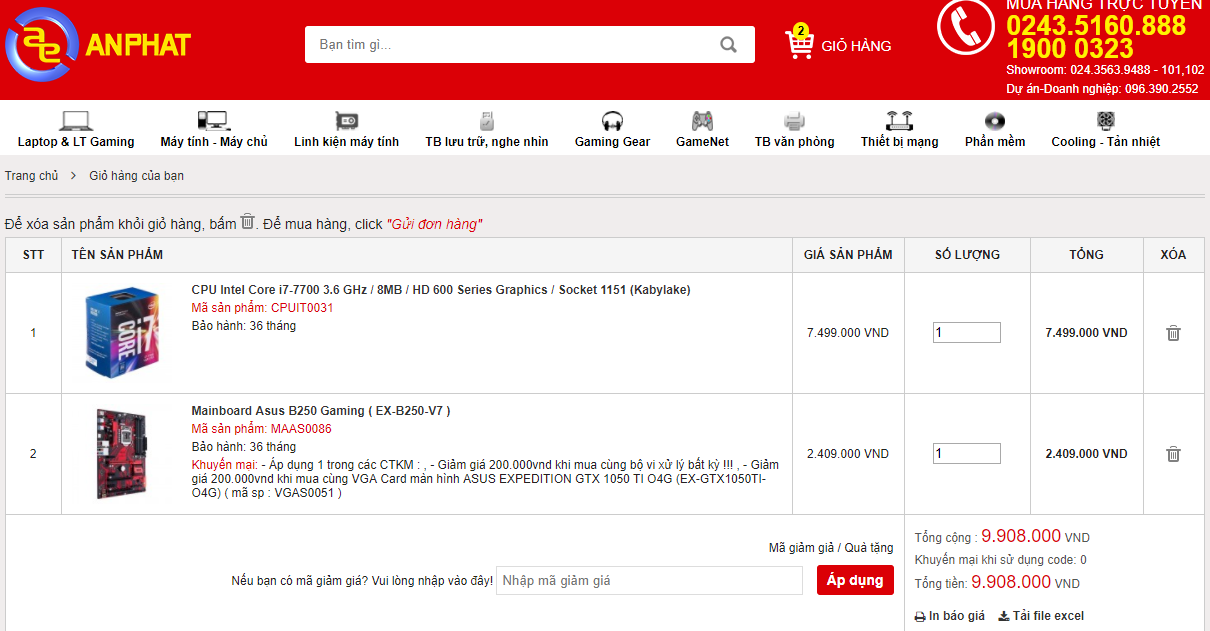Click the Tổng cộng 9.908.000 amount

coord(1021,536)
